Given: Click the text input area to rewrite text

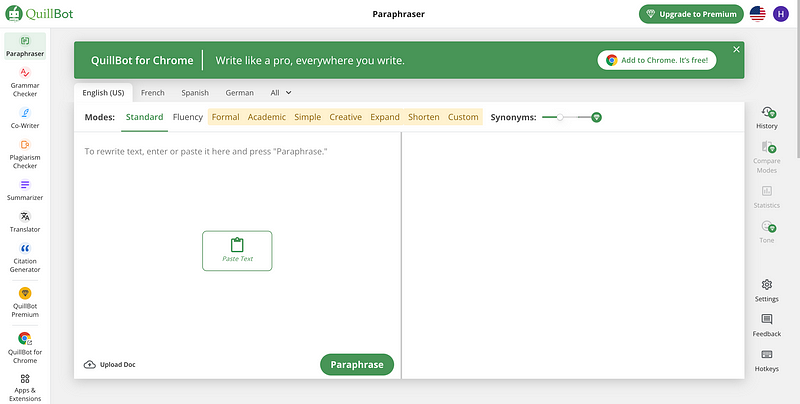Looking at the screenshot, I should click(x=237, y=242).
